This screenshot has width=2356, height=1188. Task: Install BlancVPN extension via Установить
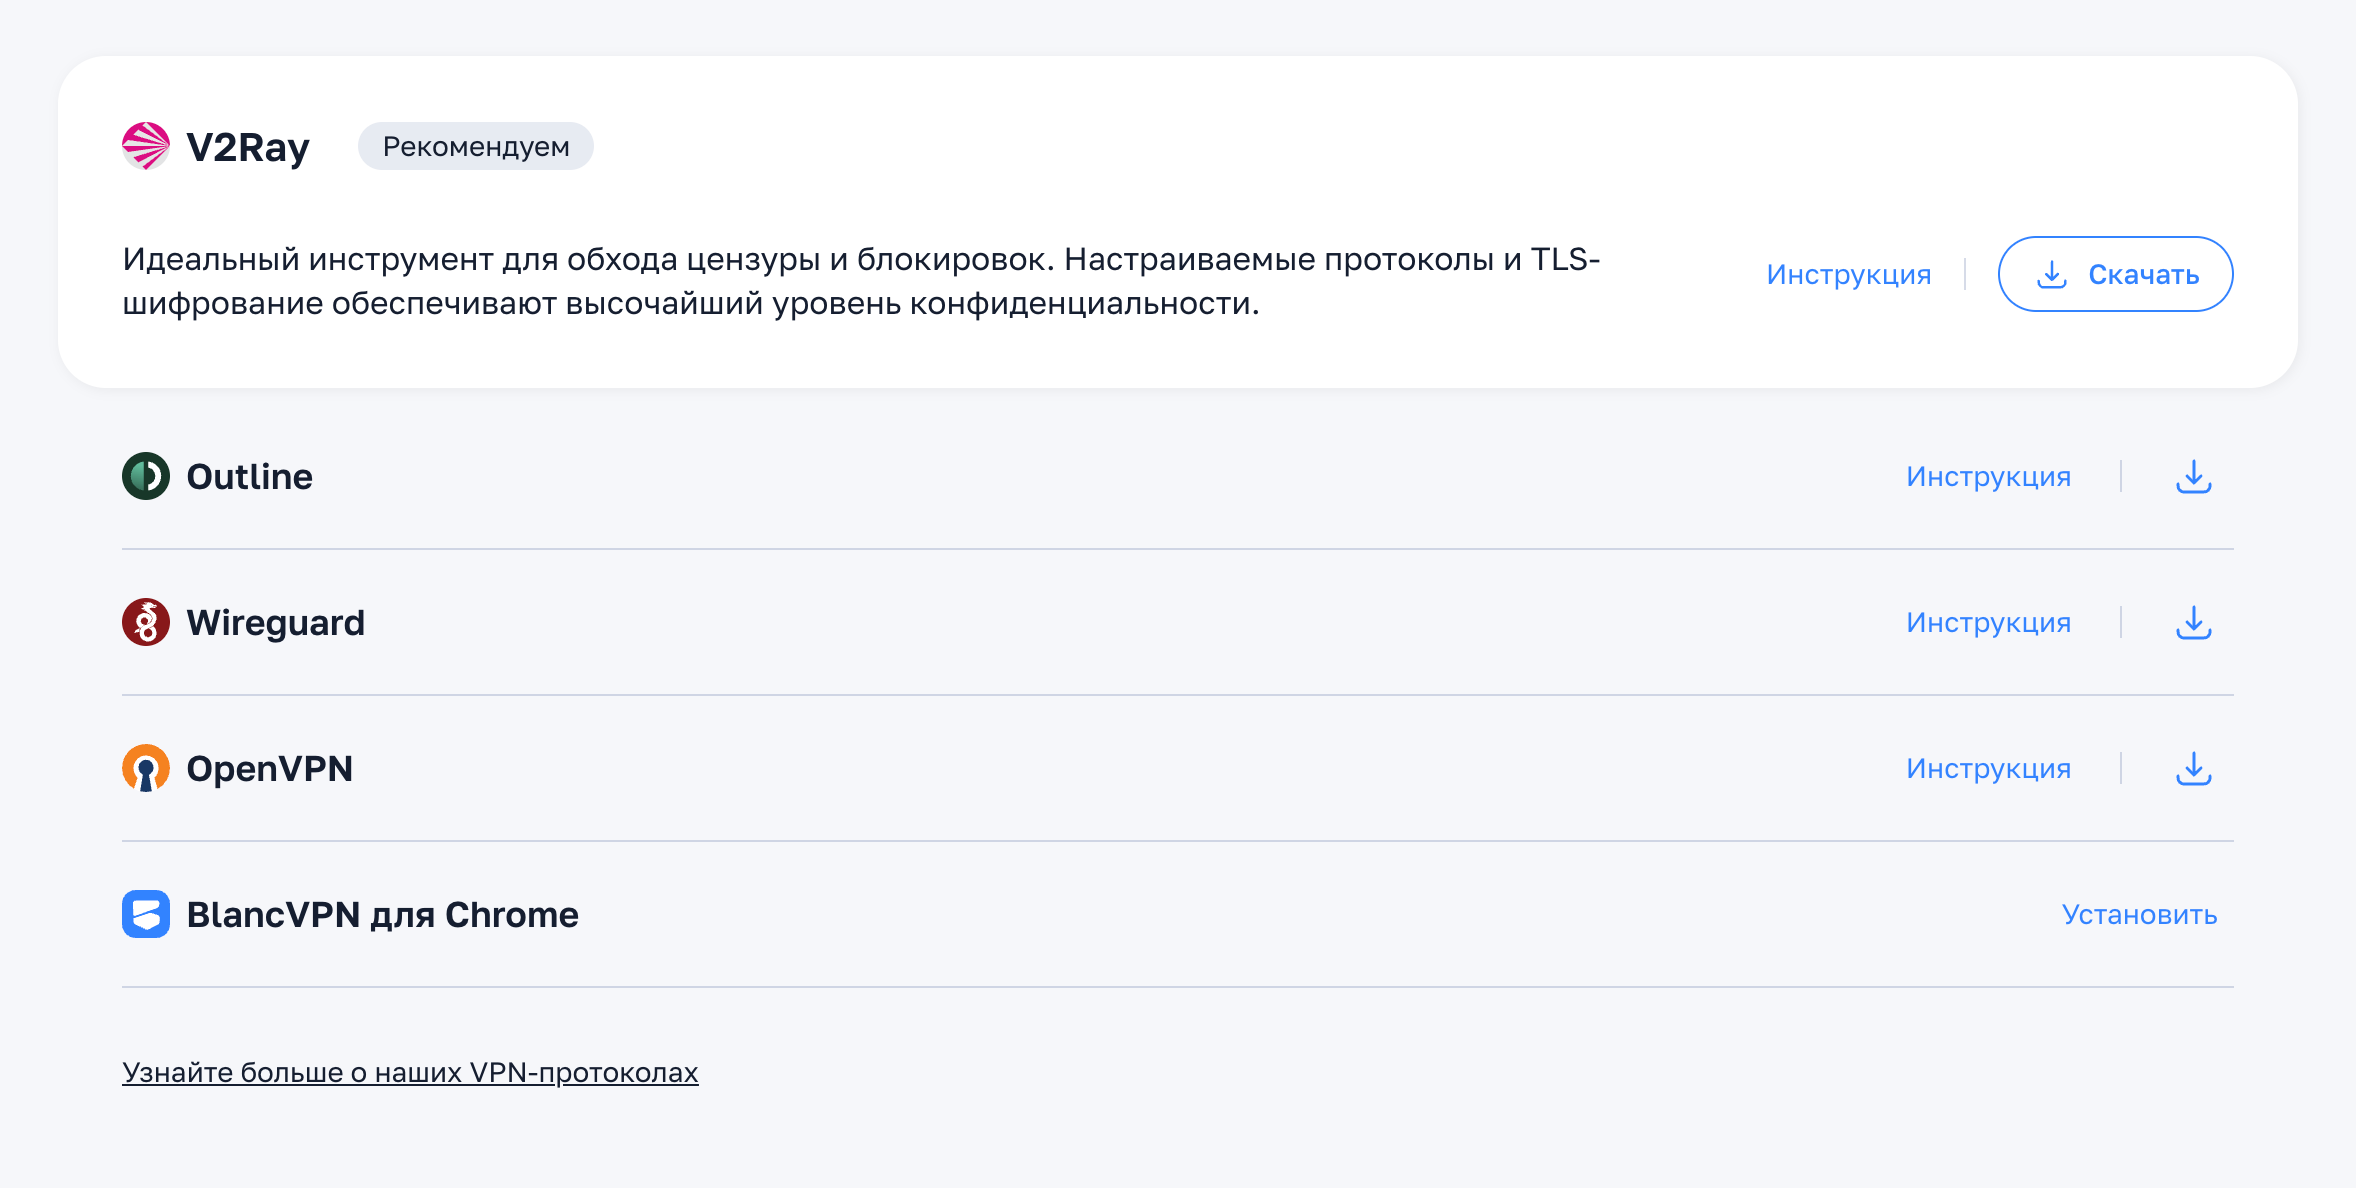click(2138, 913)
